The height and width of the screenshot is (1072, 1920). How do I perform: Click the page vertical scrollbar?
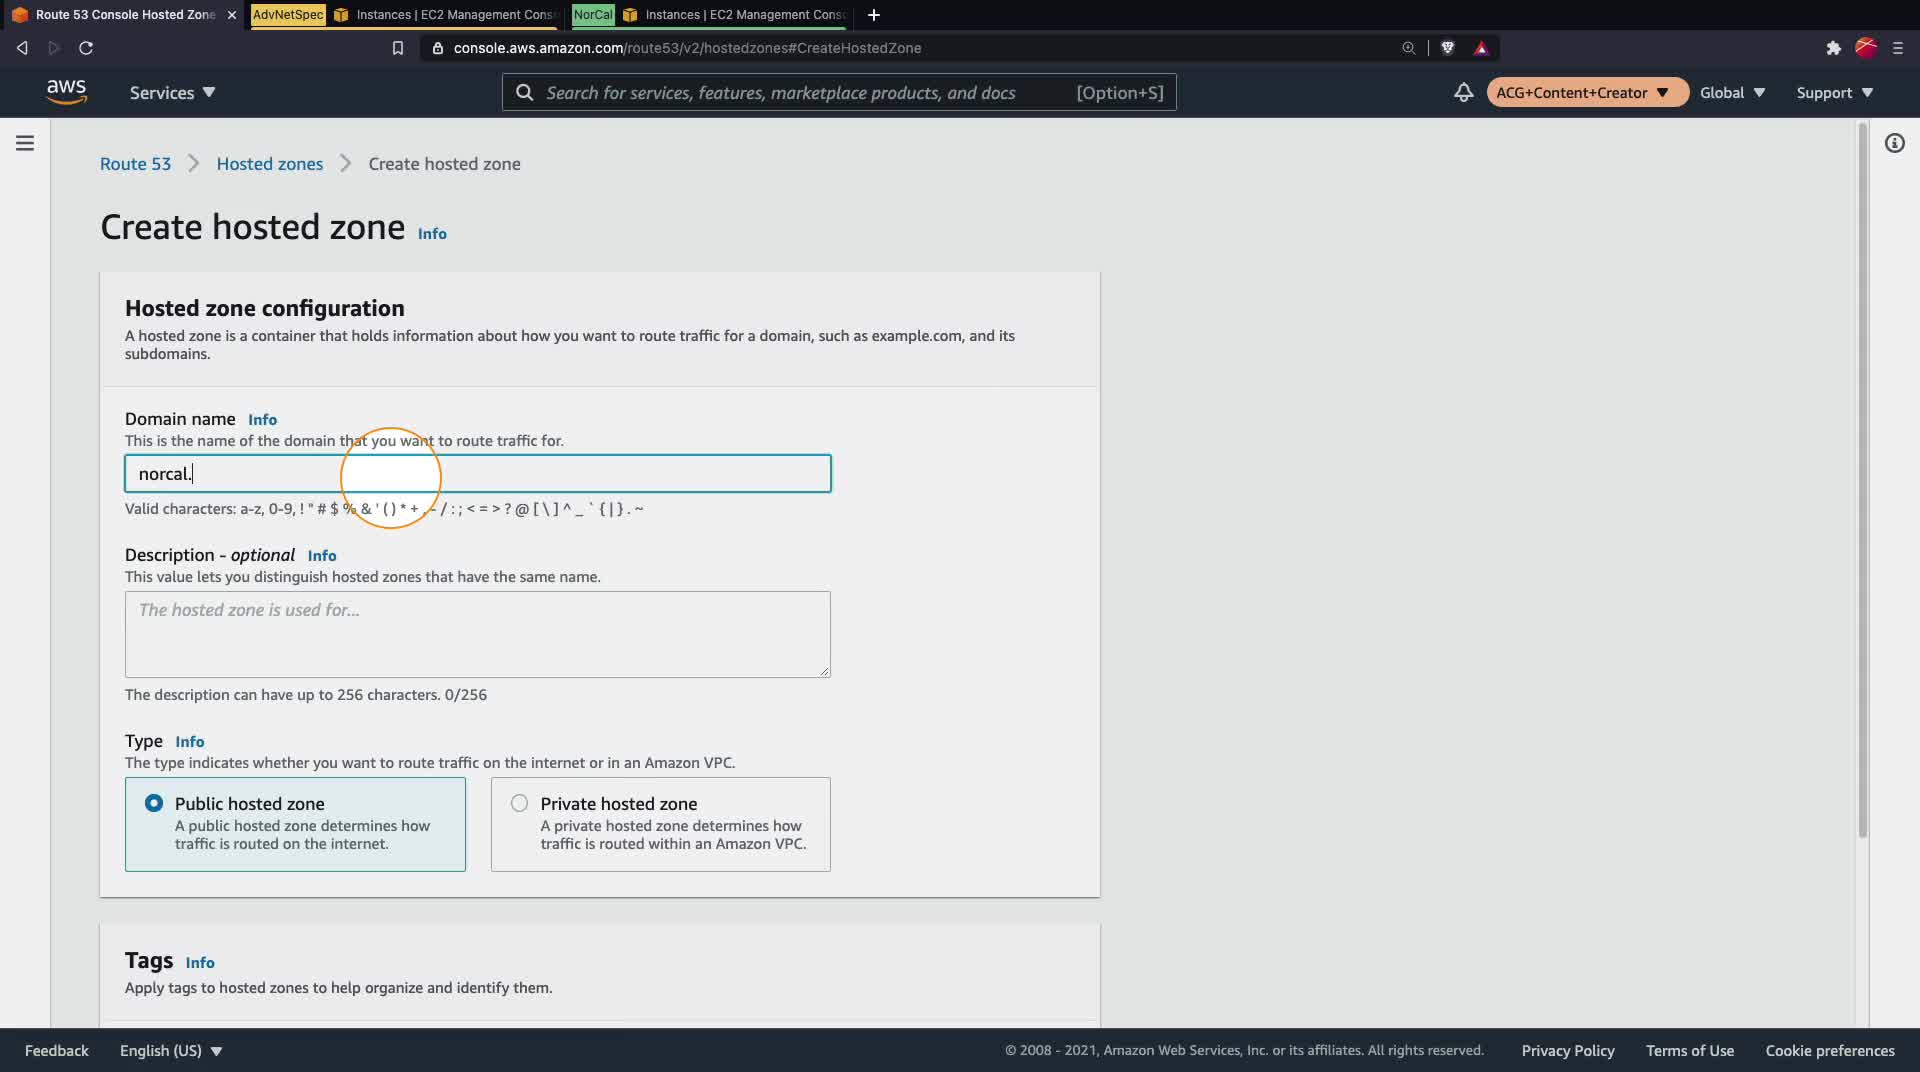tap(1862, 480)
